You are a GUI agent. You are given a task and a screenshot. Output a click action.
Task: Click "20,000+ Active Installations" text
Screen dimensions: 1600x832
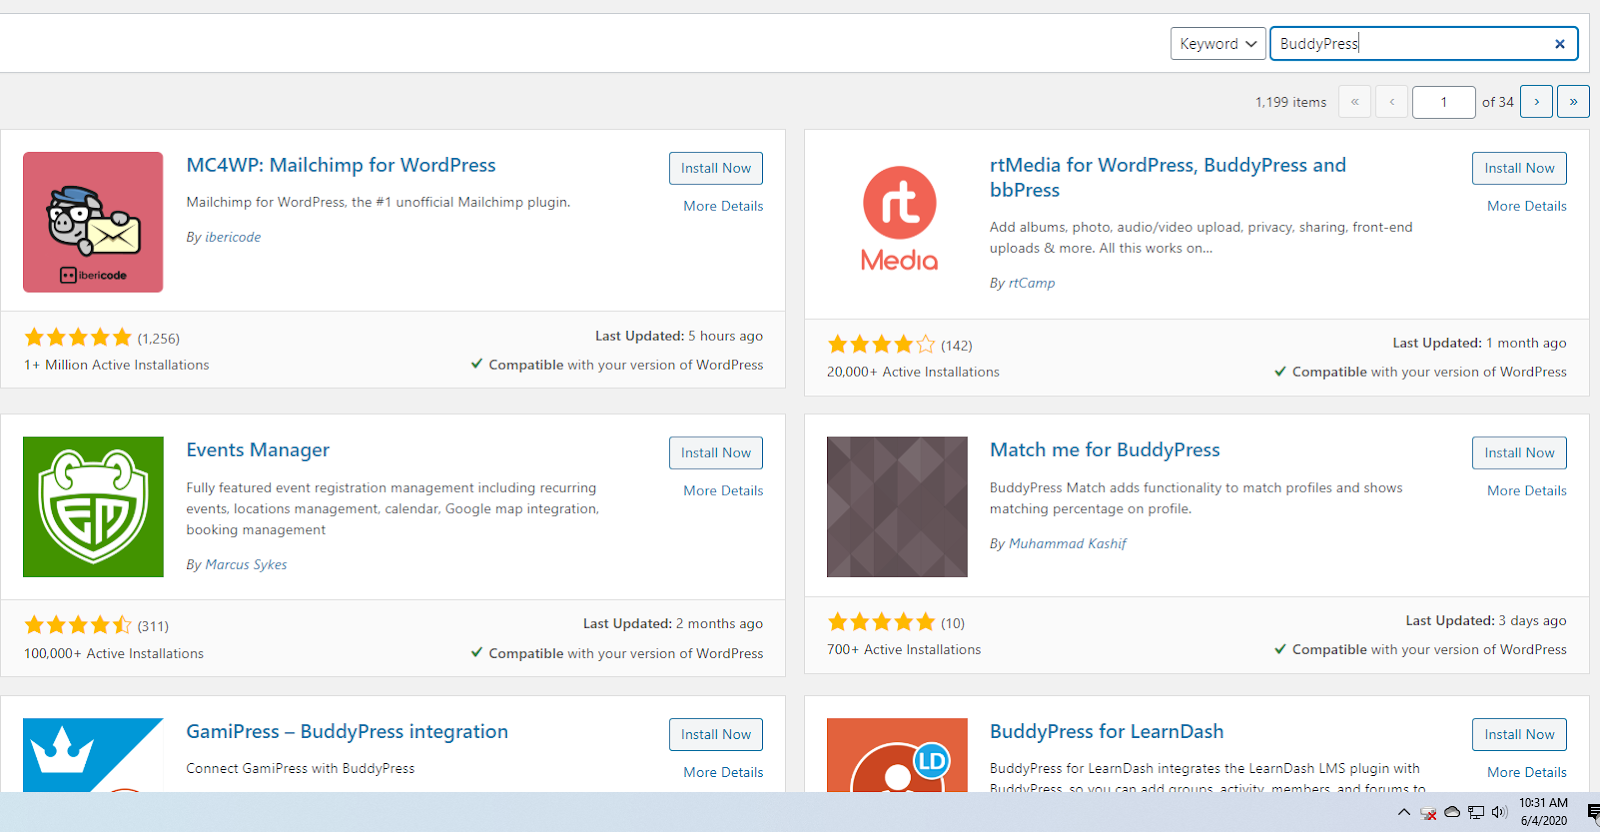coord(913,372)
